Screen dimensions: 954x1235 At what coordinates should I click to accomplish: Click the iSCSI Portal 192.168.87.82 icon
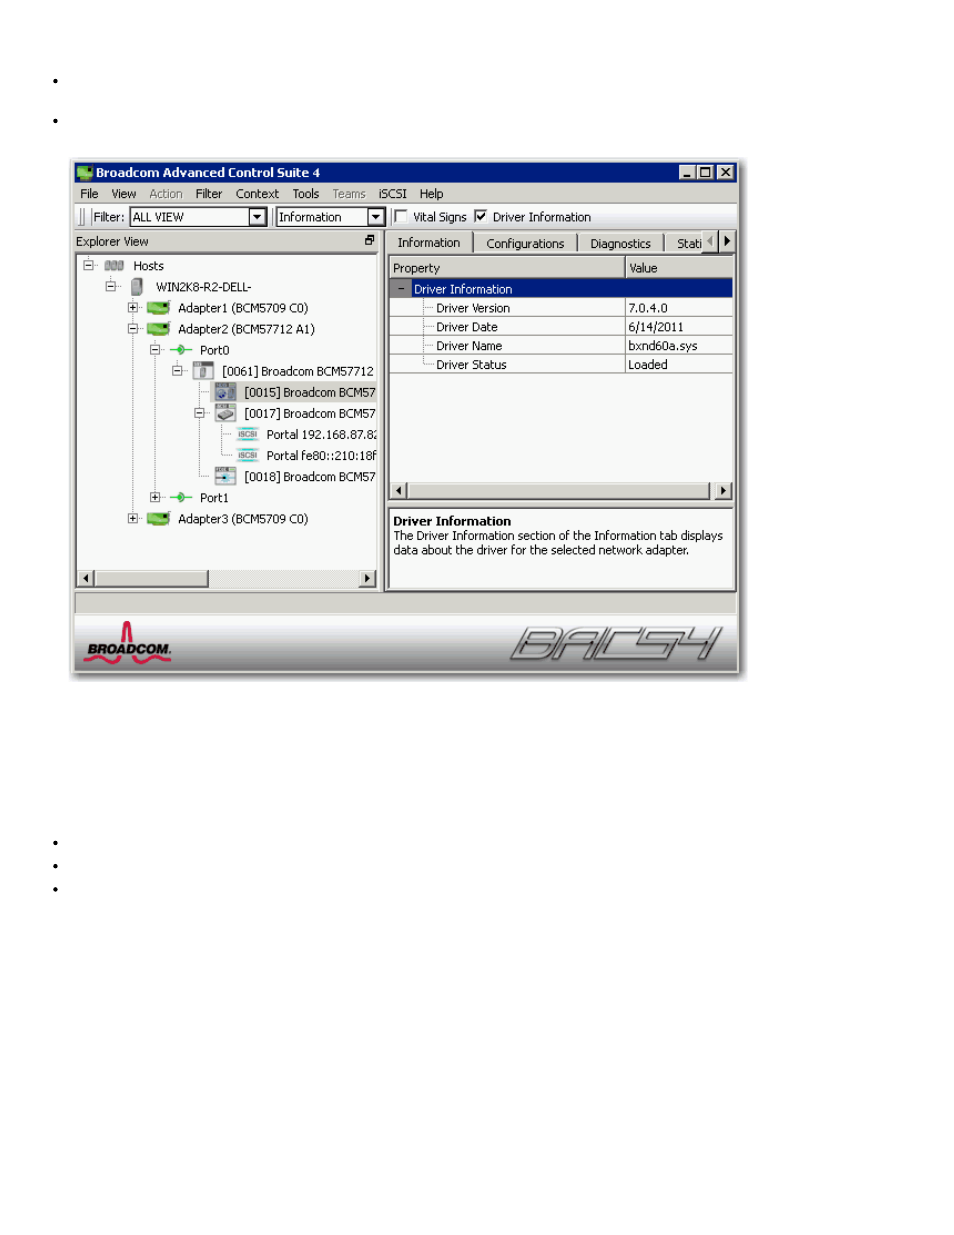pos(248,434)
